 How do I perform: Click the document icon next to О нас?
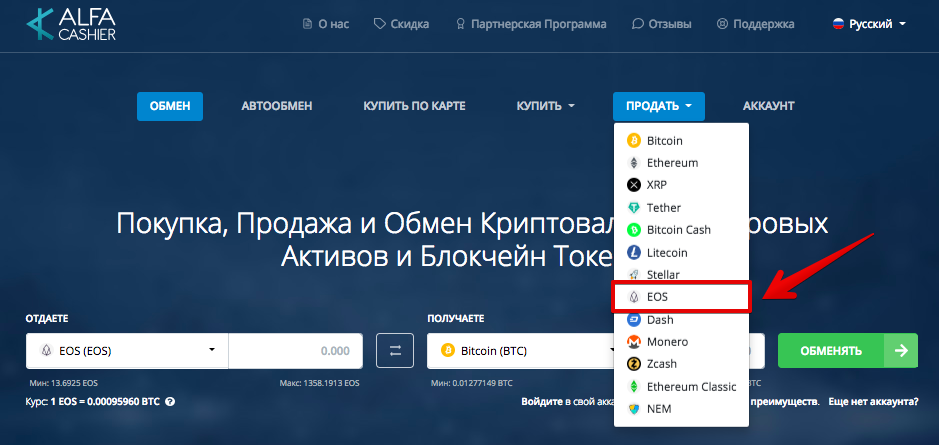point(307,25)
